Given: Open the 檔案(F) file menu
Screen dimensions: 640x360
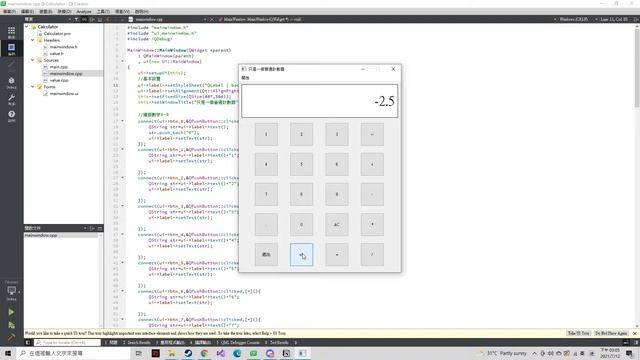Looking at the screenshot, I should pyautogui.click(x=9, y=11).
